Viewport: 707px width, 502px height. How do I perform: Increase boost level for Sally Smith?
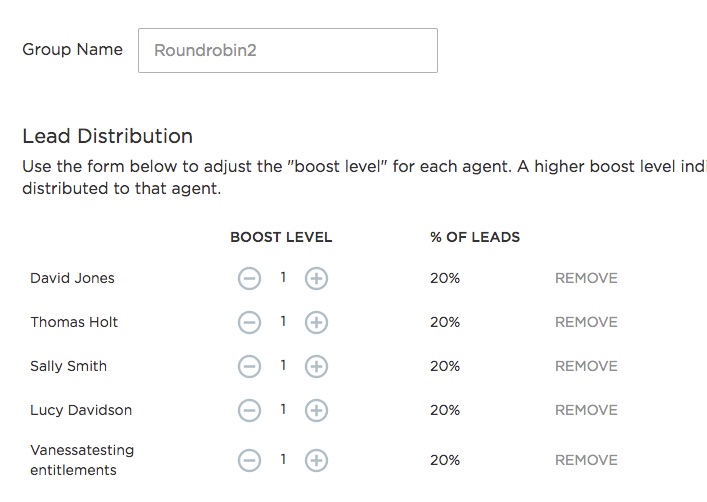[316, 366]
